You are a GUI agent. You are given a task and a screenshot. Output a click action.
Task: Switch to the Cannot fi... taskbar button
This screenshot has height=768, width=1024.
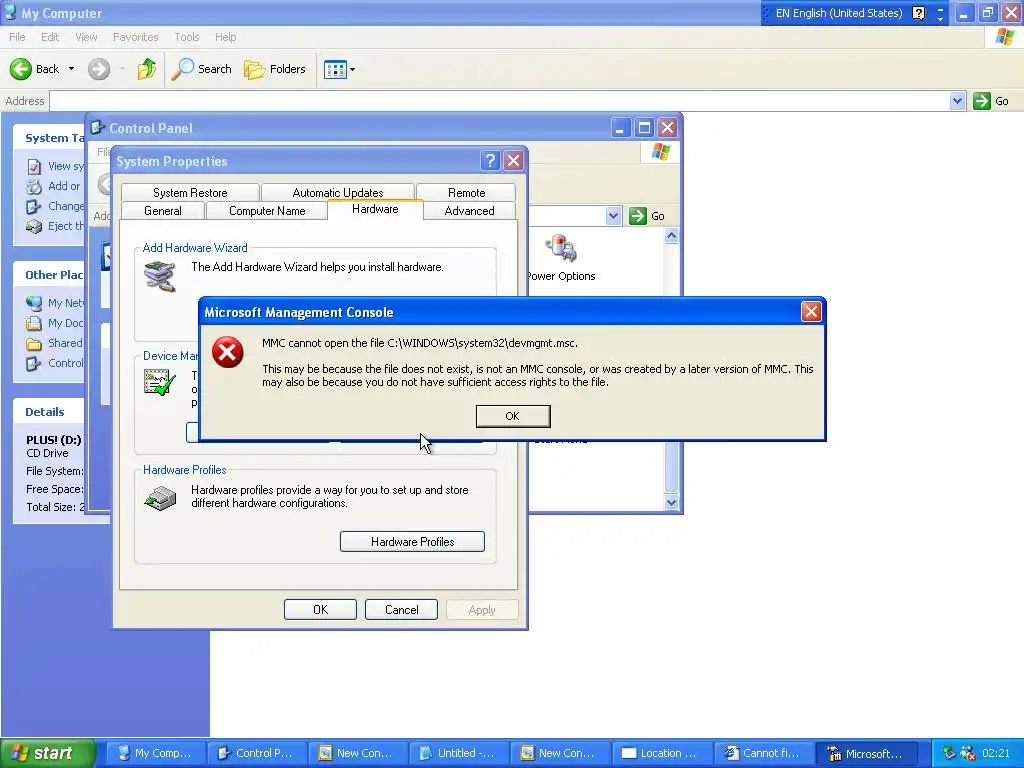tap(763, 753)
